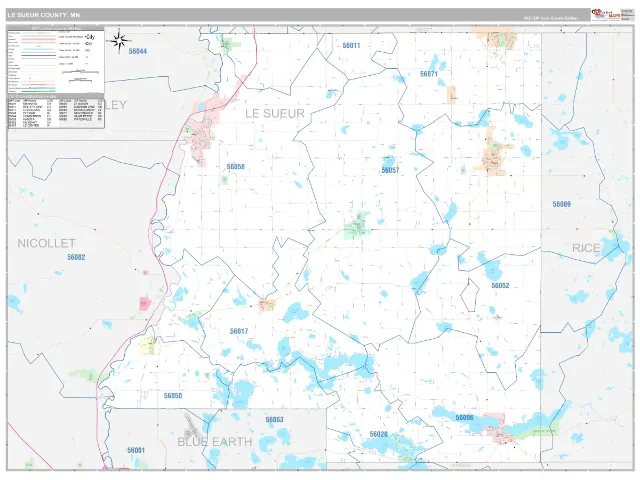Select ZIP code label 56057
This screenshot has width=640, height=480.
[390, 170]
